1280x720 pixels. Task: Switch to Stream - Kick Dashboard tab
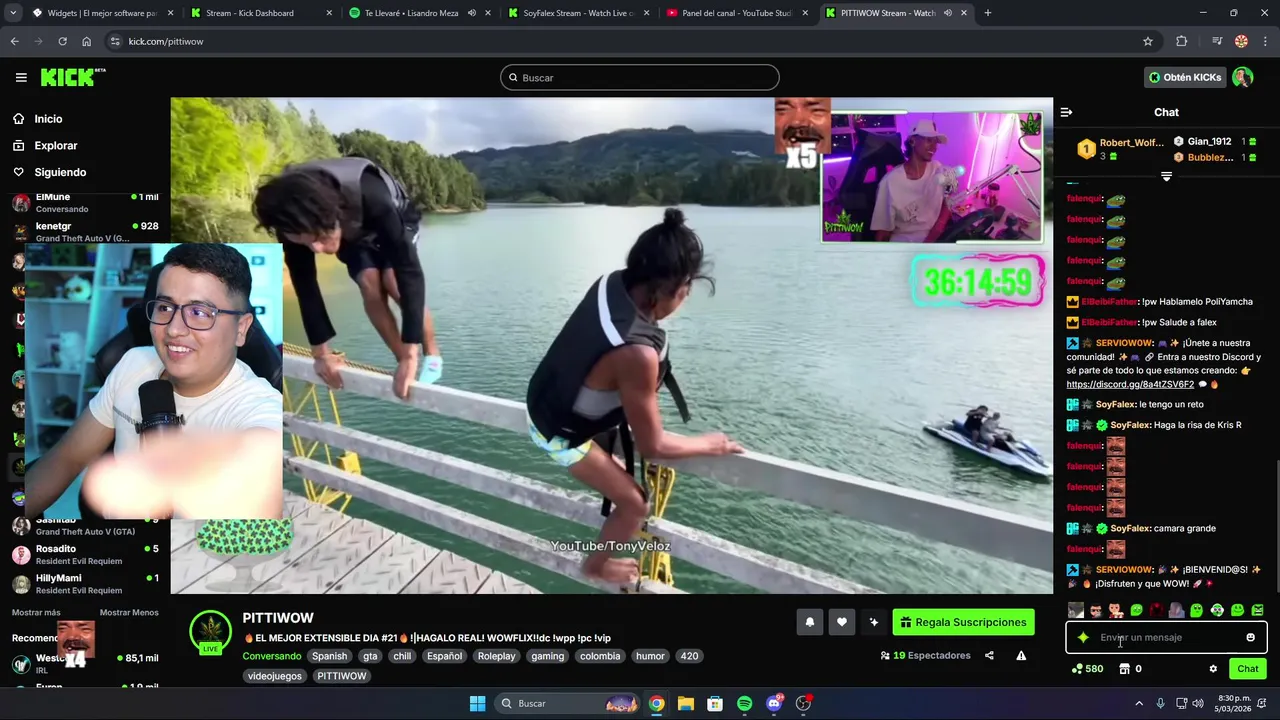pyautogui.click(x=262, y=13)
